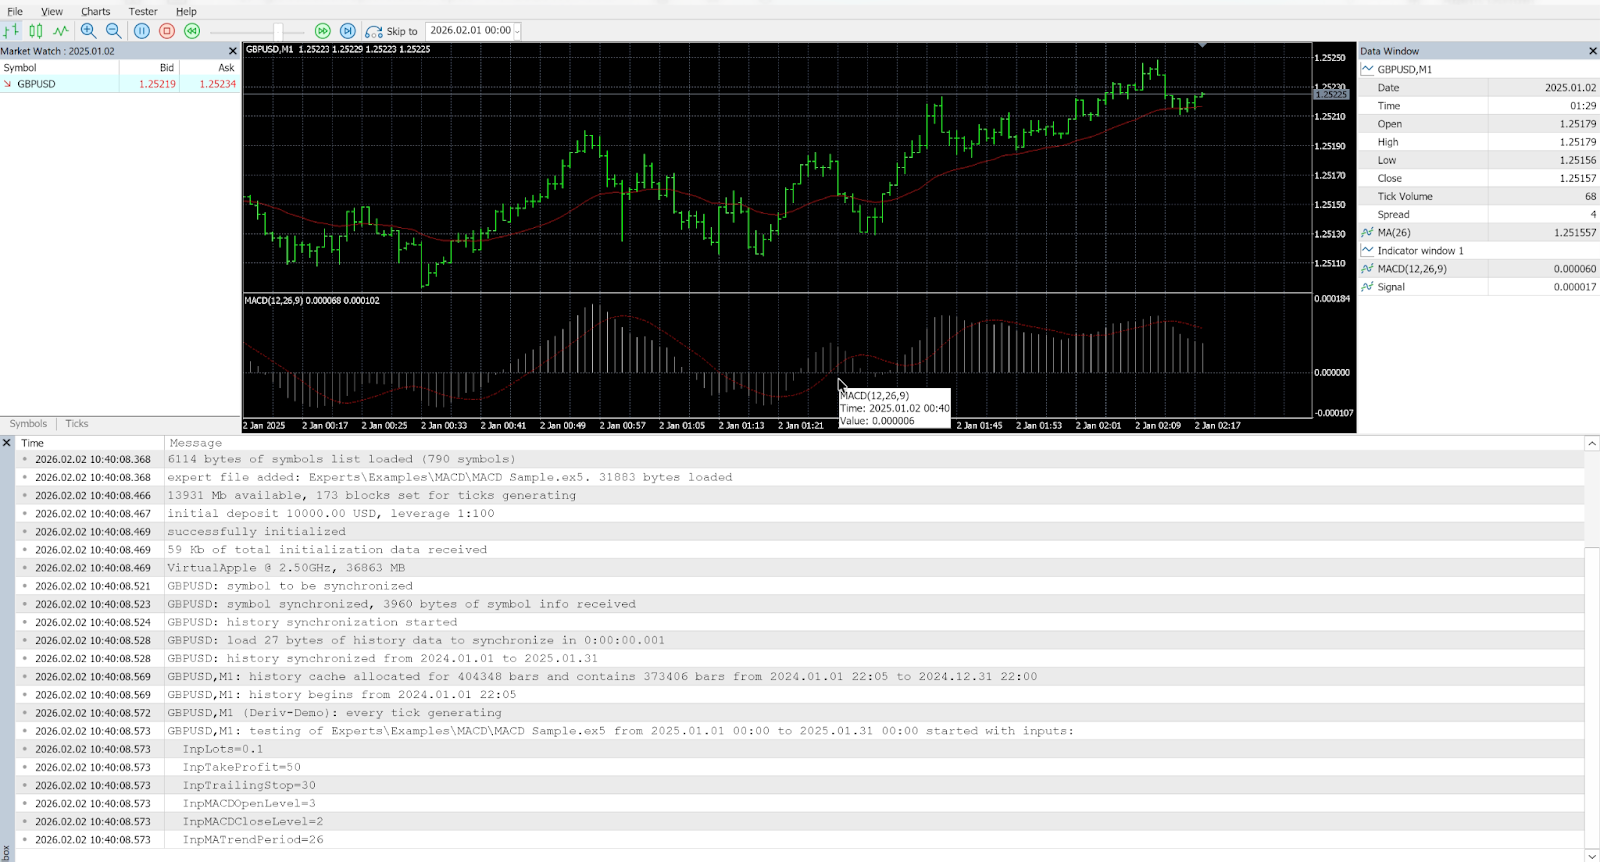Stop the strategy test
The width and height of the screenshot is (1600, 862).
(x=167, y=31)
